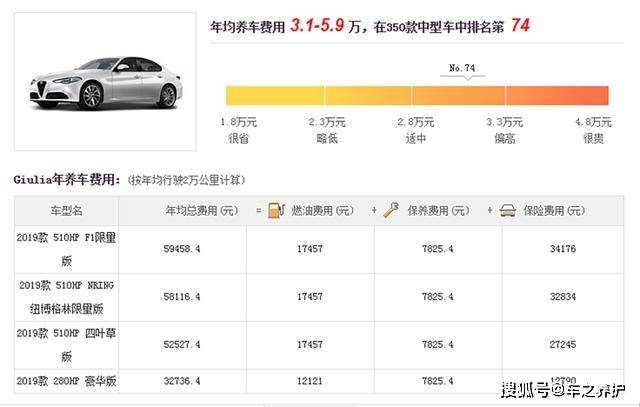
Task: Click total cost value 59458.4
Action: point(182,249)
